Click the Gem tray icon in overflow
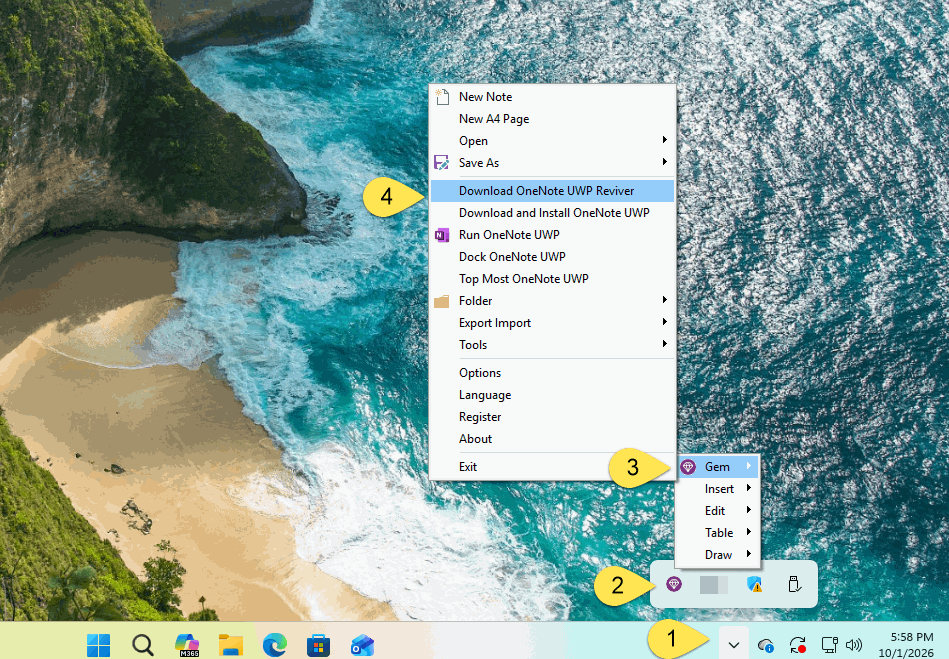Image resolution: width=949 pixels, height=659 pixels. coord(674,584)
